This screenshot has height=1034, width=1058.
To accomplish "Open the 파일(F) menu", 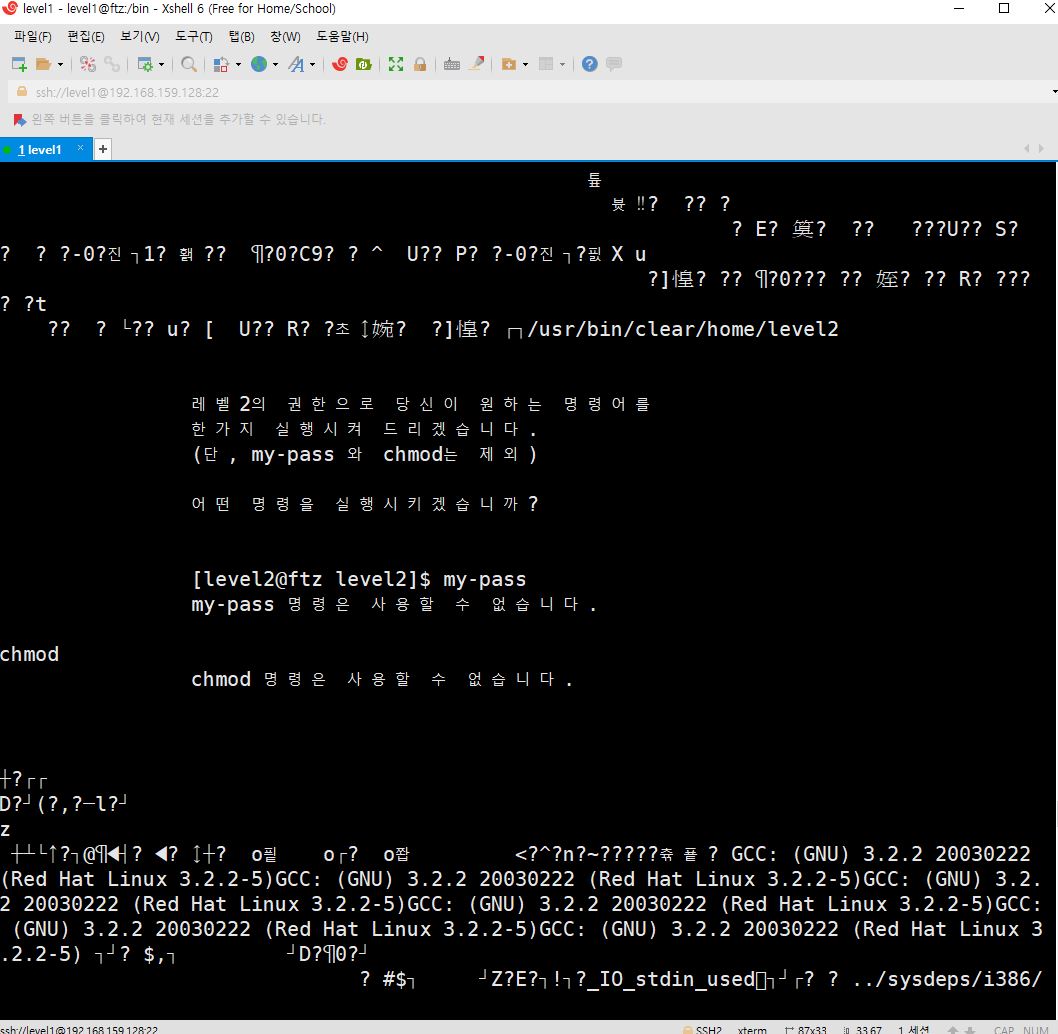I will (x=32, y=37).
